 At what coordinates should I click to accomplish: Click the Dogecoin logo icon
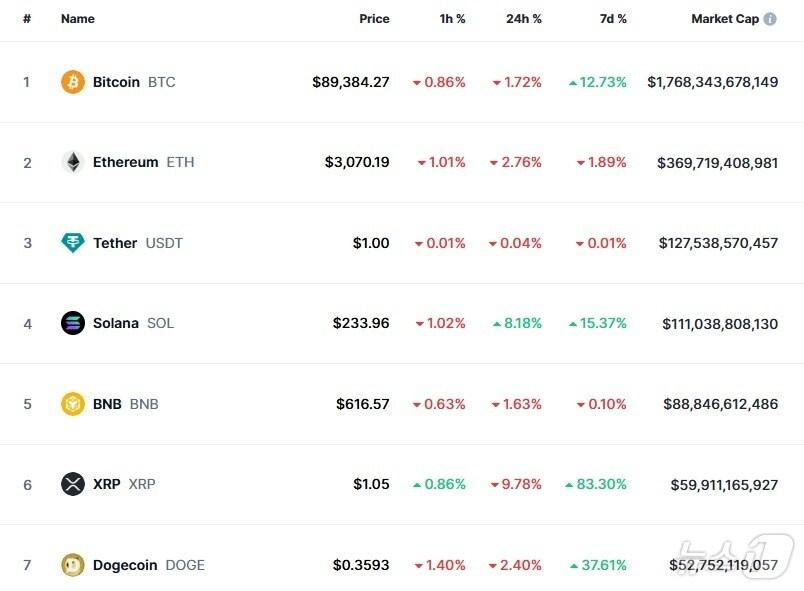[73, 565]
